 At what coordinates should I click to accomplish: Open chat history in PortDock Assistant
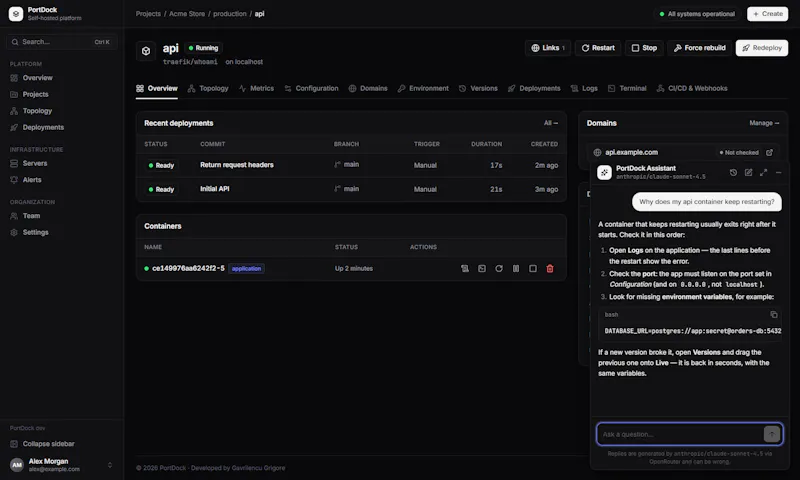(733, 172)
